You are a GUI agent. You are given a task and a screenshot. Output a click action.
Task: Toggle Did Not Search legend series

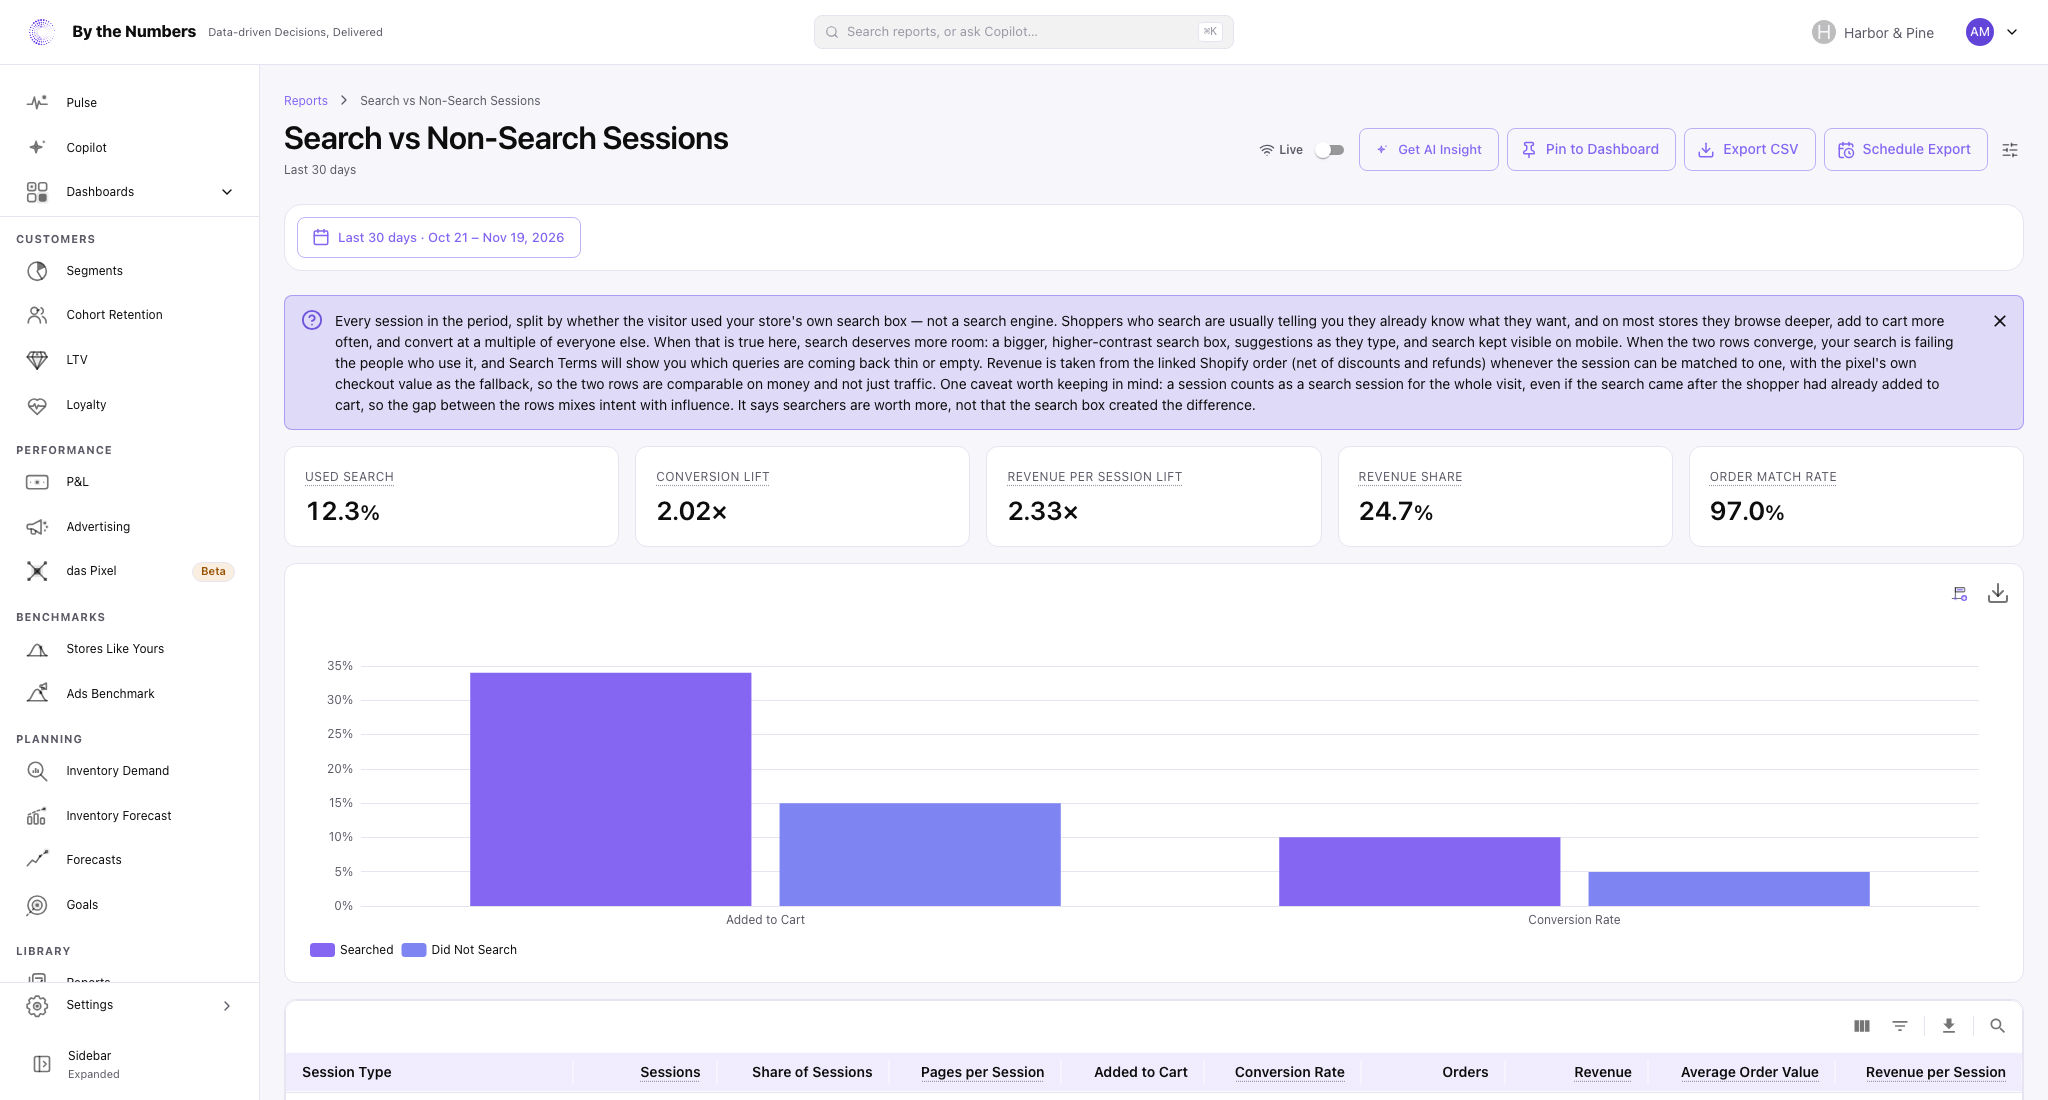pyautogui.click(x=460, y=950)
